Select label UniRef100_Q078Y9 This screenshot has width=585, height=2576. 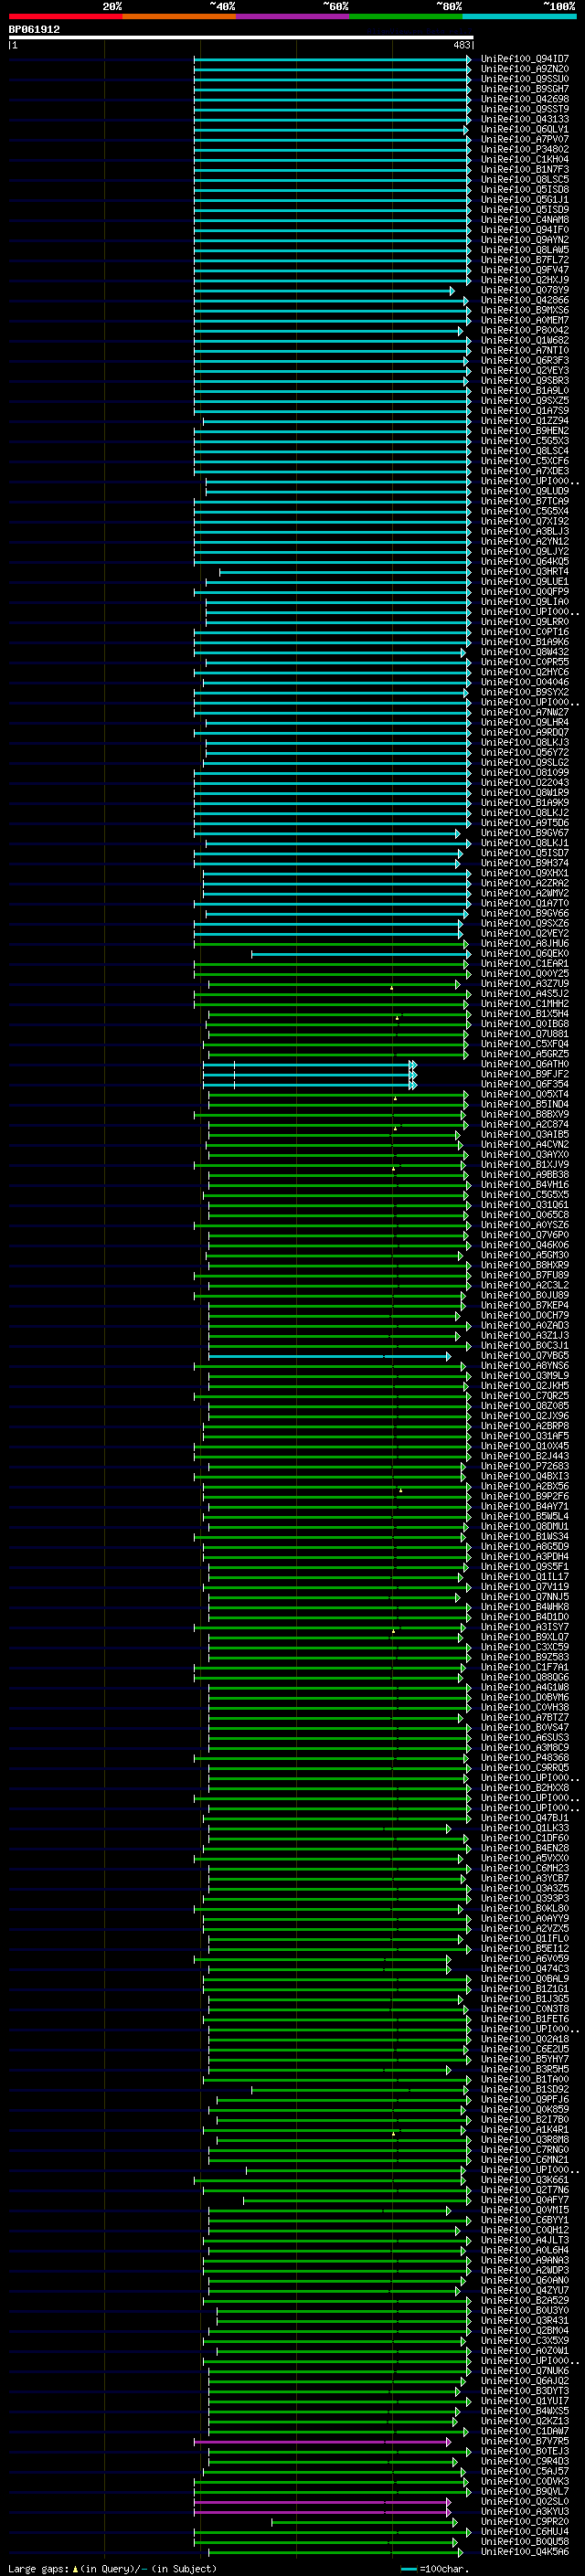[525, 290]
